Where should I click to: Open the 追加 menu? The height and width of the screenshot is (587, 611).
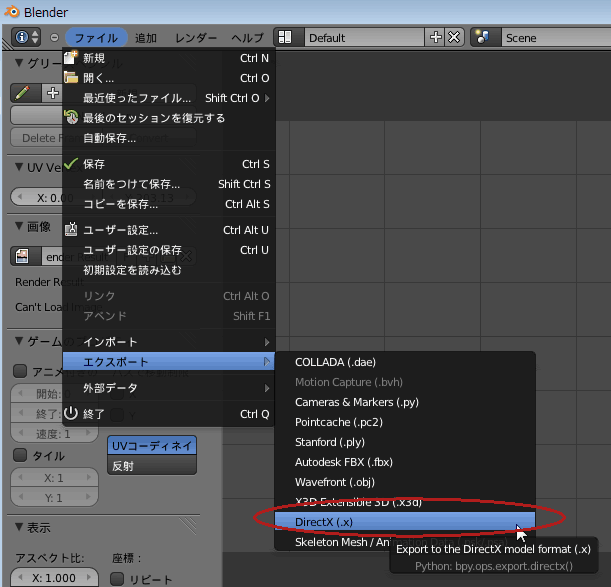tap(146, 38)
